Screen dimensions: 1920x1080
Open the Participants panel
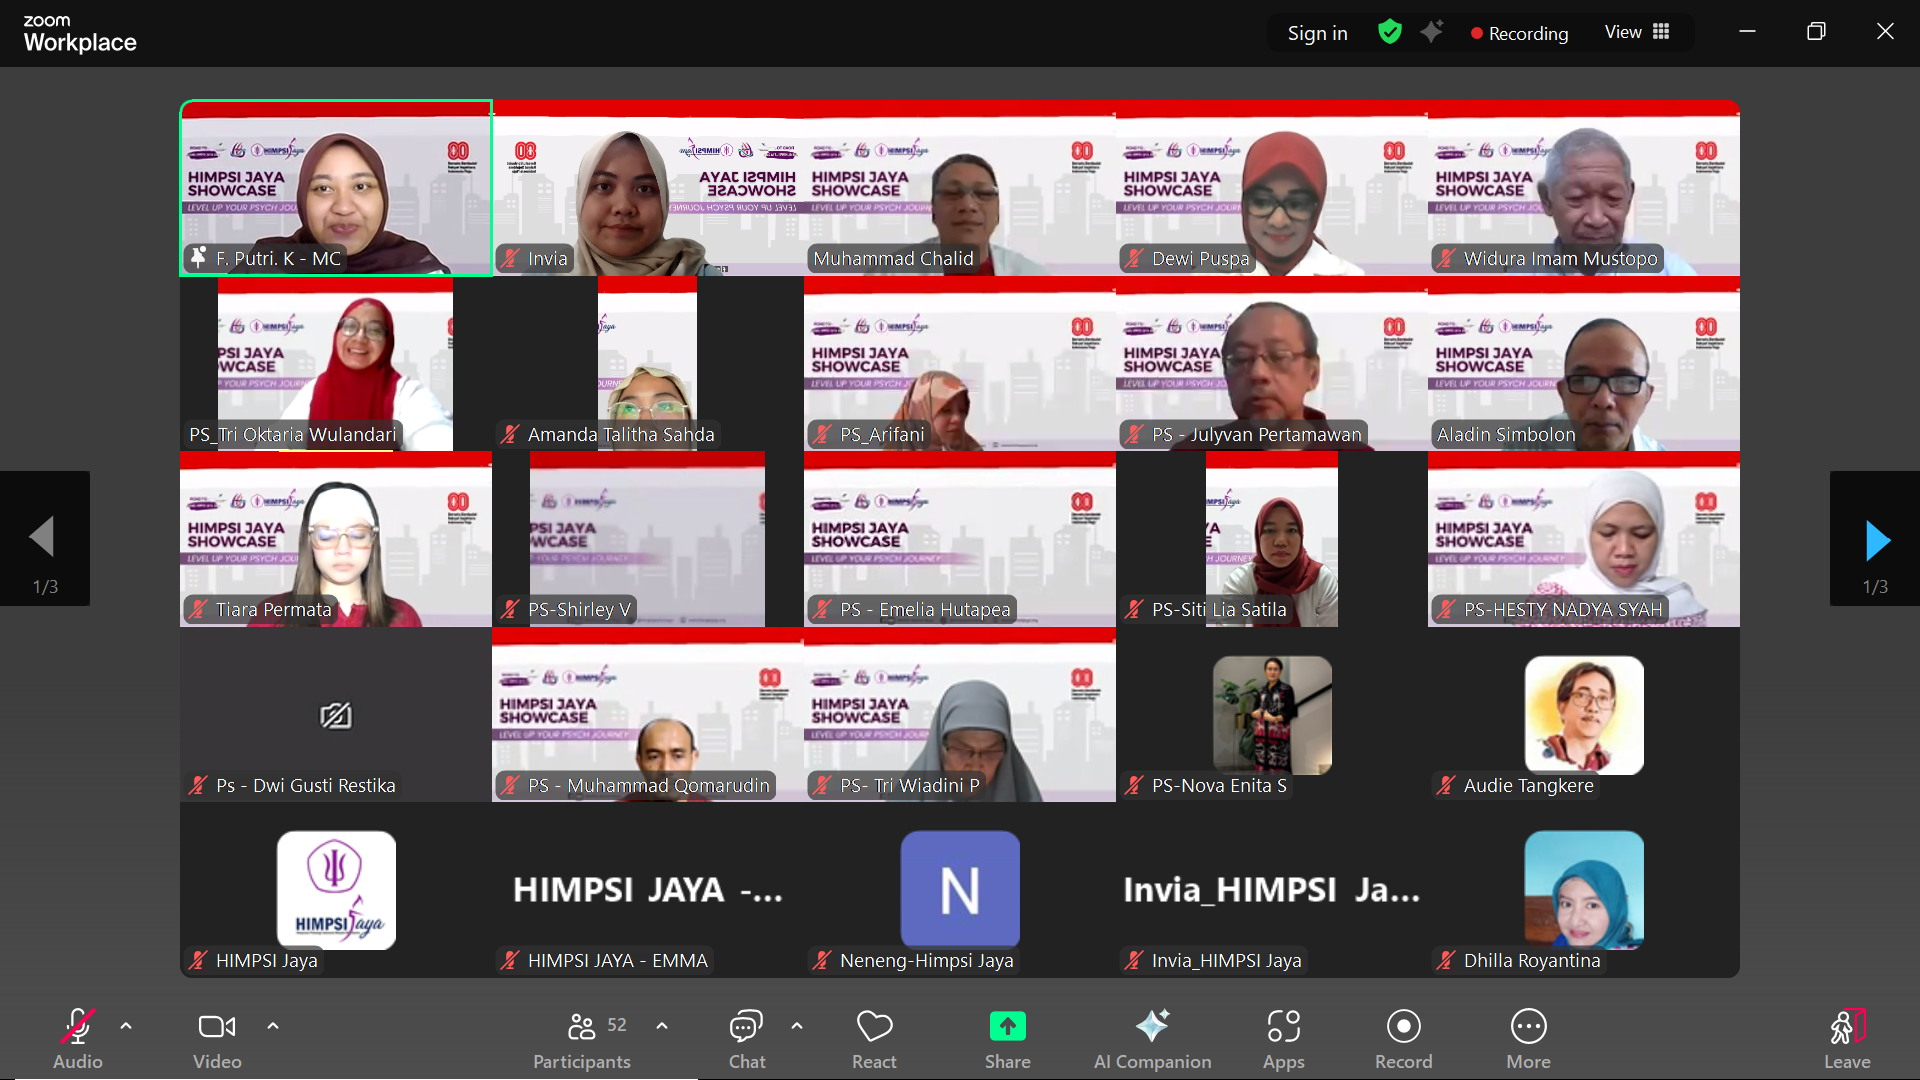[582, 1040]
